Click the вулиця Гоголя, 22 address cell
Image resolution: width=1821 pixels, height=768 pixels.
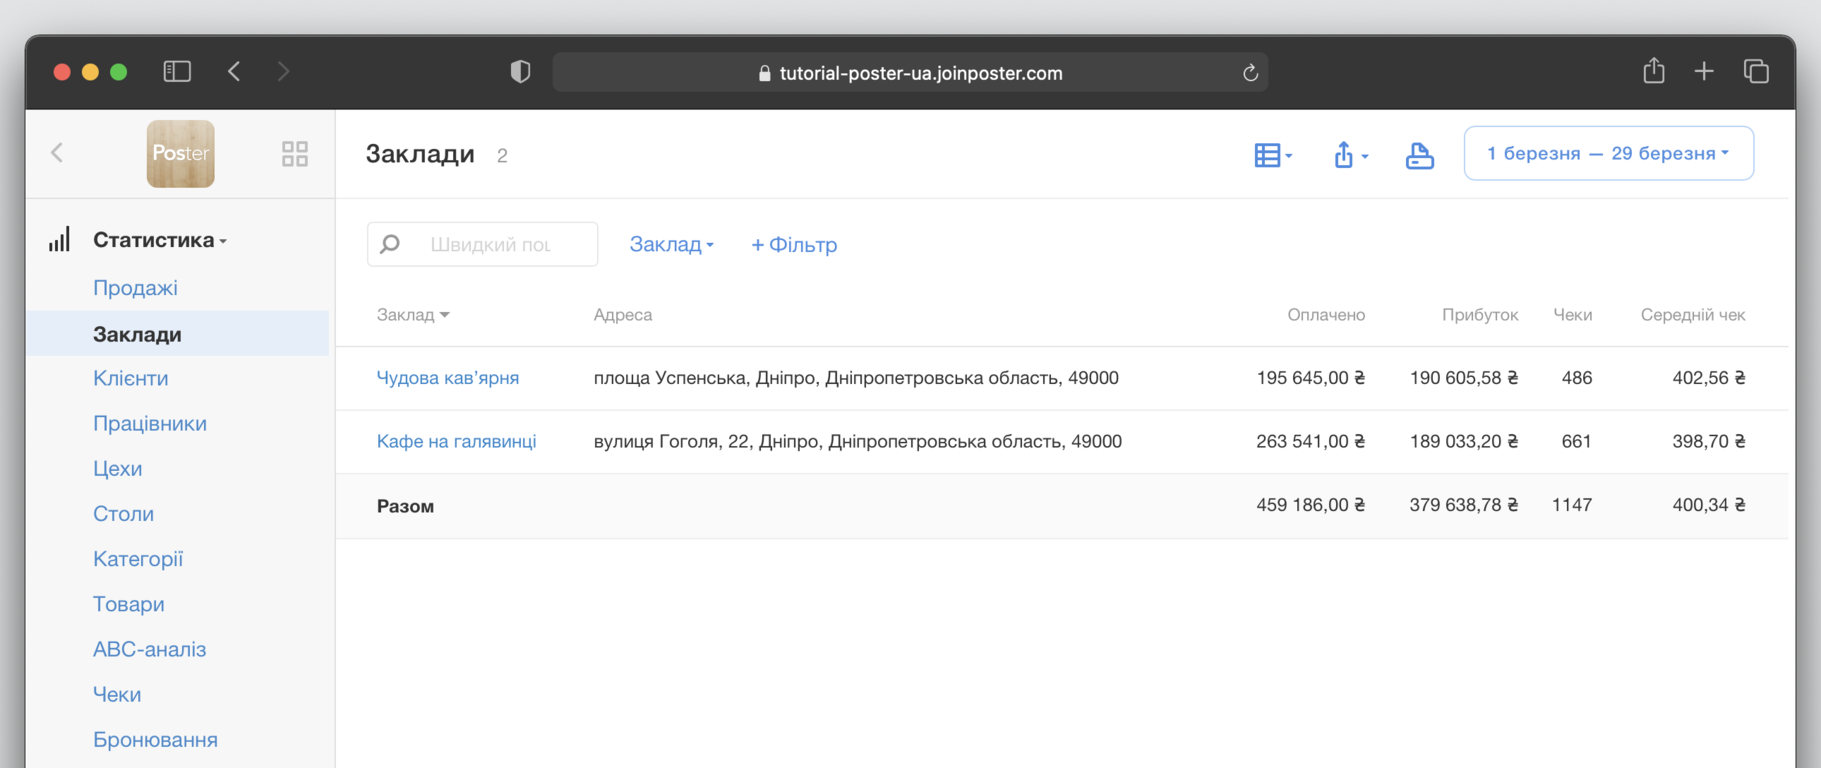[858, 441]
